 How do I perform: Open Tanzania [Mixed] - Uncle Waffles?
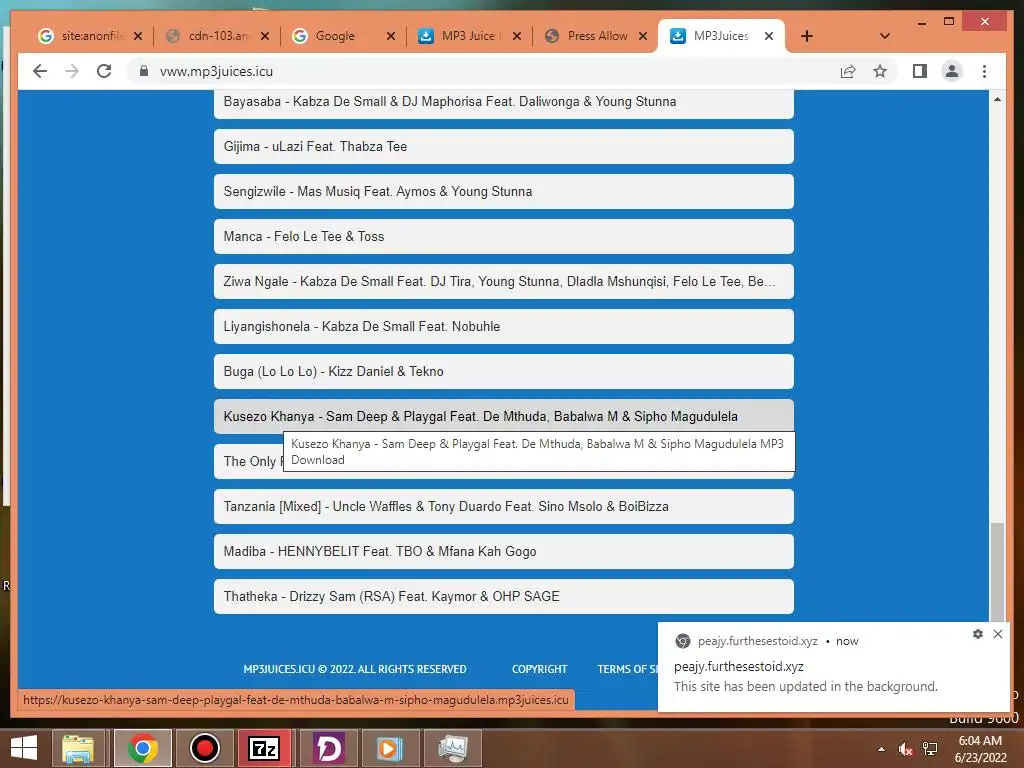point(504,506)
